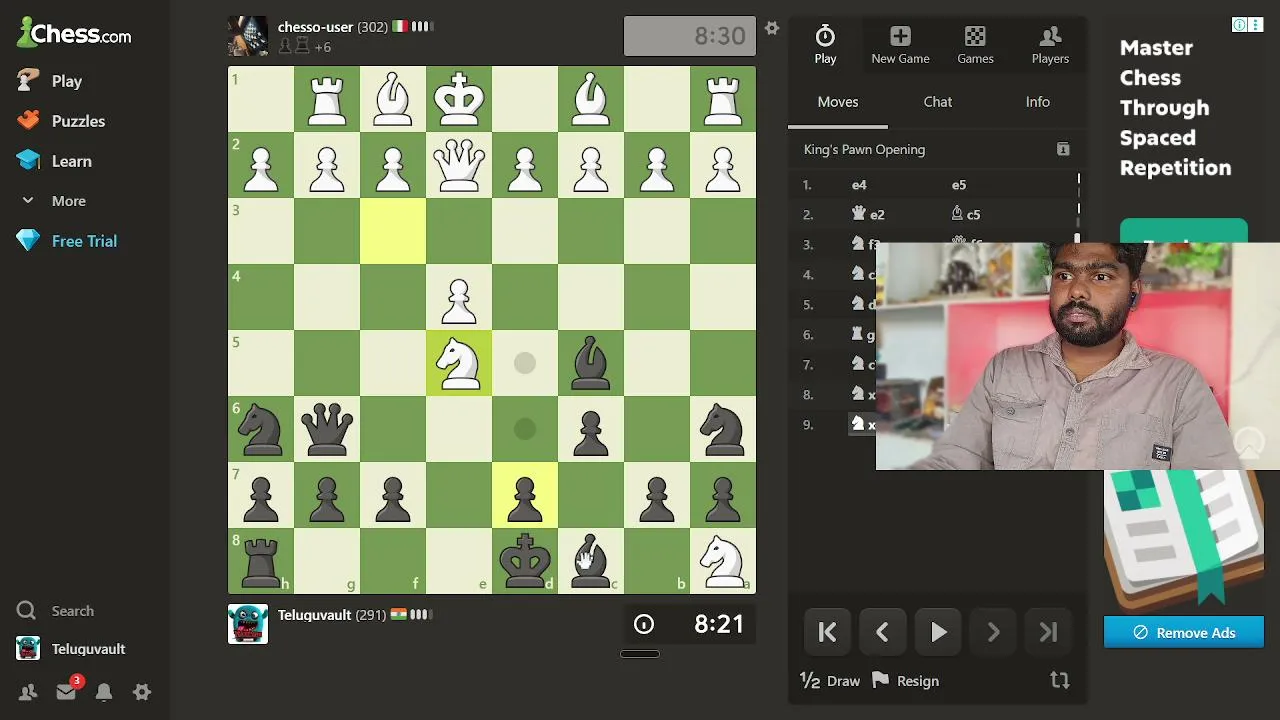Viewport: 1280px width, 720px height.
Task: Flip the board with arrows icon
Action: tap(1060, 681)
